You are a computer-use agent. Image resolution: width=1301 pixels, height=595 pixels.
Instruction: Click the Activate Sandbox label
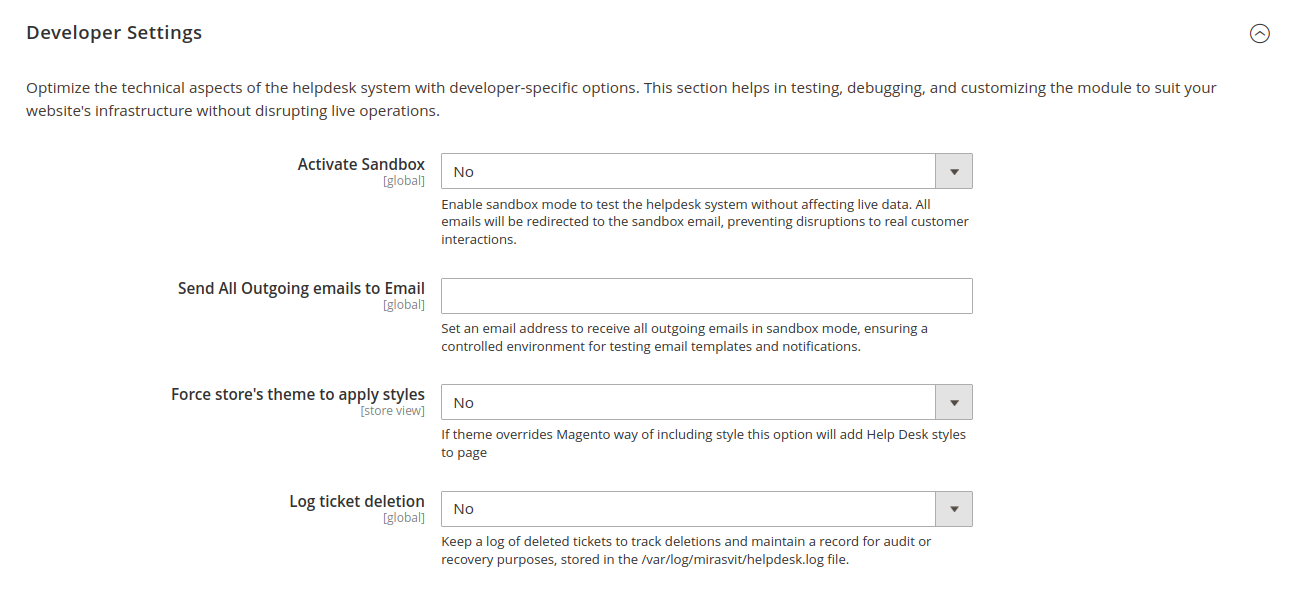click(360, 164)
